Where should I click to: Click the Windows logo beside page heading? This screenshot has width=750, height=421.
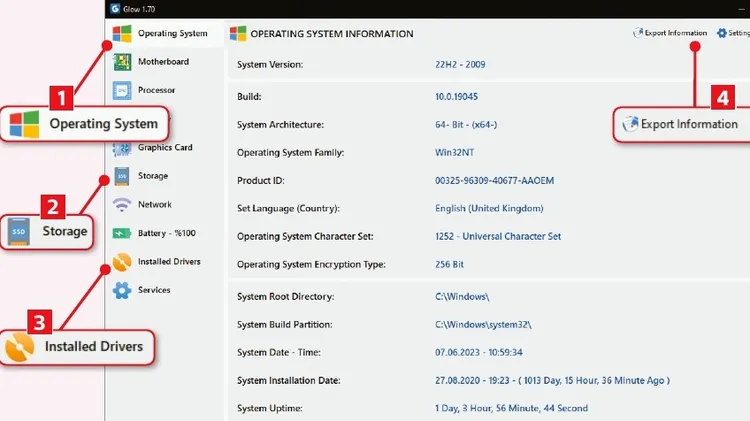(238, 33)
